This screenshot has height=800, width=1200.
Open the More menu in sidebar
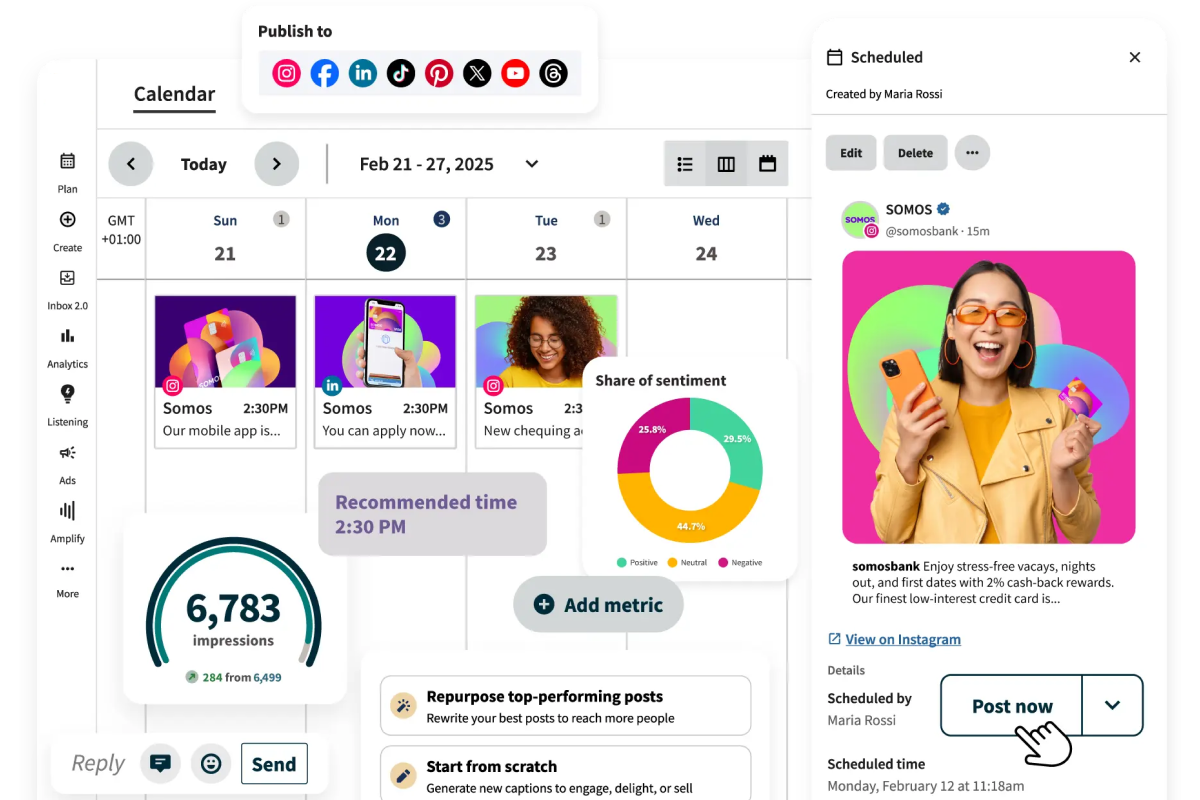click(x=67, y=578)
